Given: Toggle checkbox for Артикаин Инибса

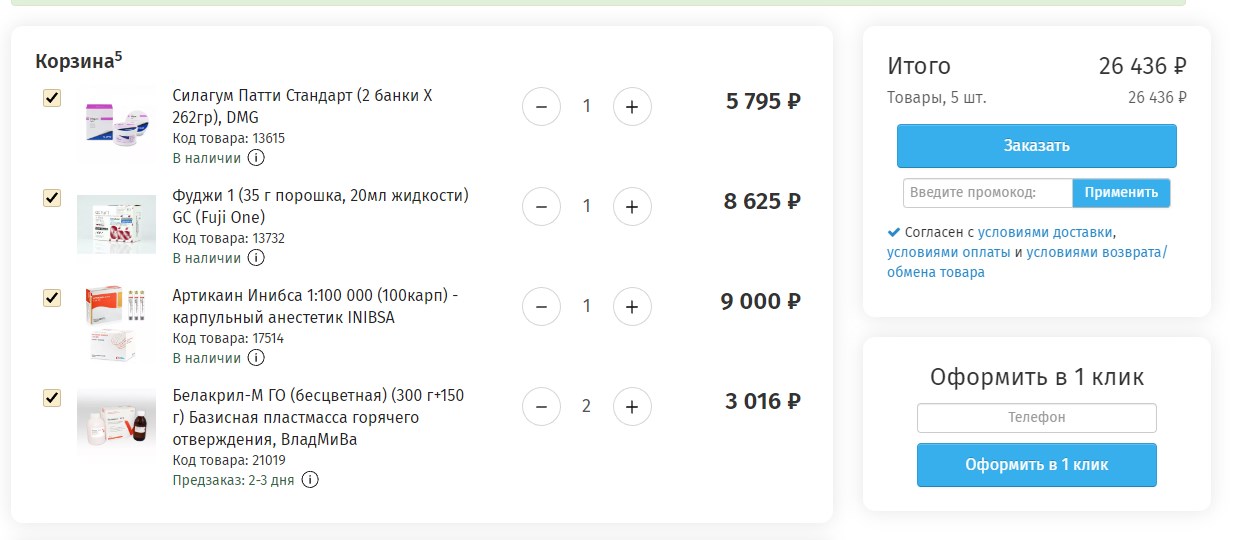Looking at the screenshot, I should [x=52, y=298].
